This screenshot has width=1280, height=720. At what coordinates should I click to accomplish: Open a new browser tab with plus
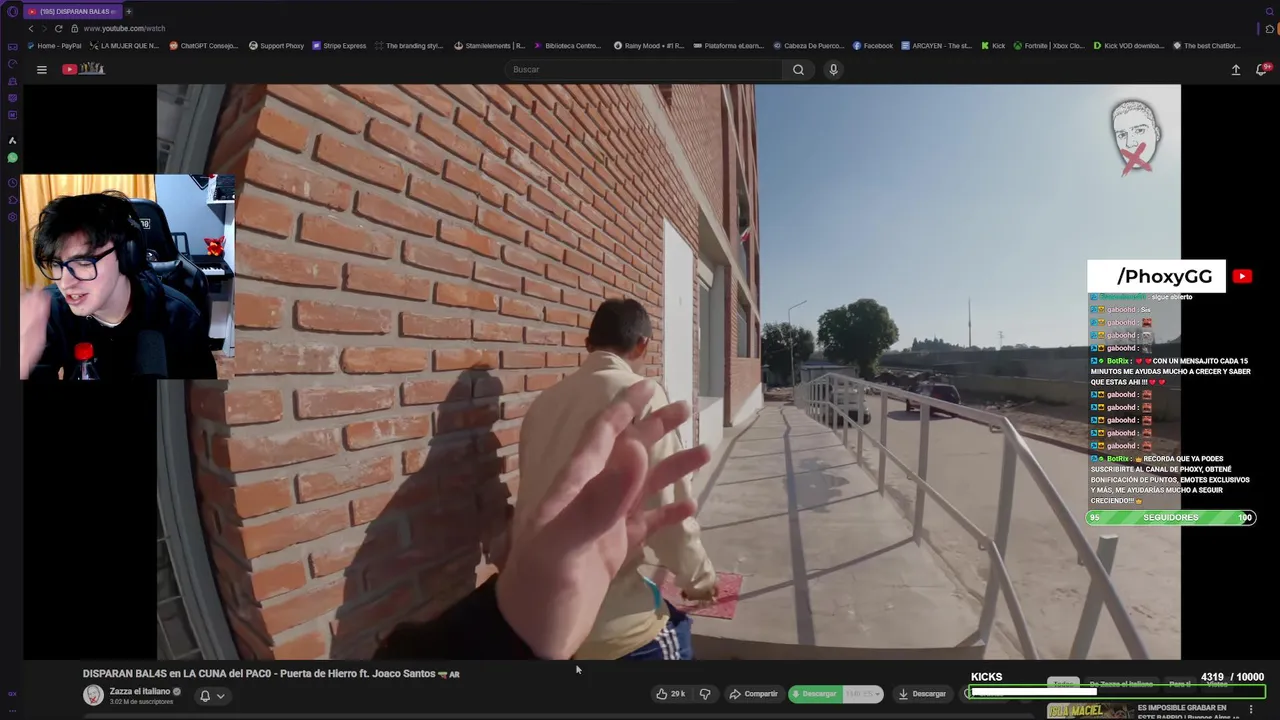(128, 11)
